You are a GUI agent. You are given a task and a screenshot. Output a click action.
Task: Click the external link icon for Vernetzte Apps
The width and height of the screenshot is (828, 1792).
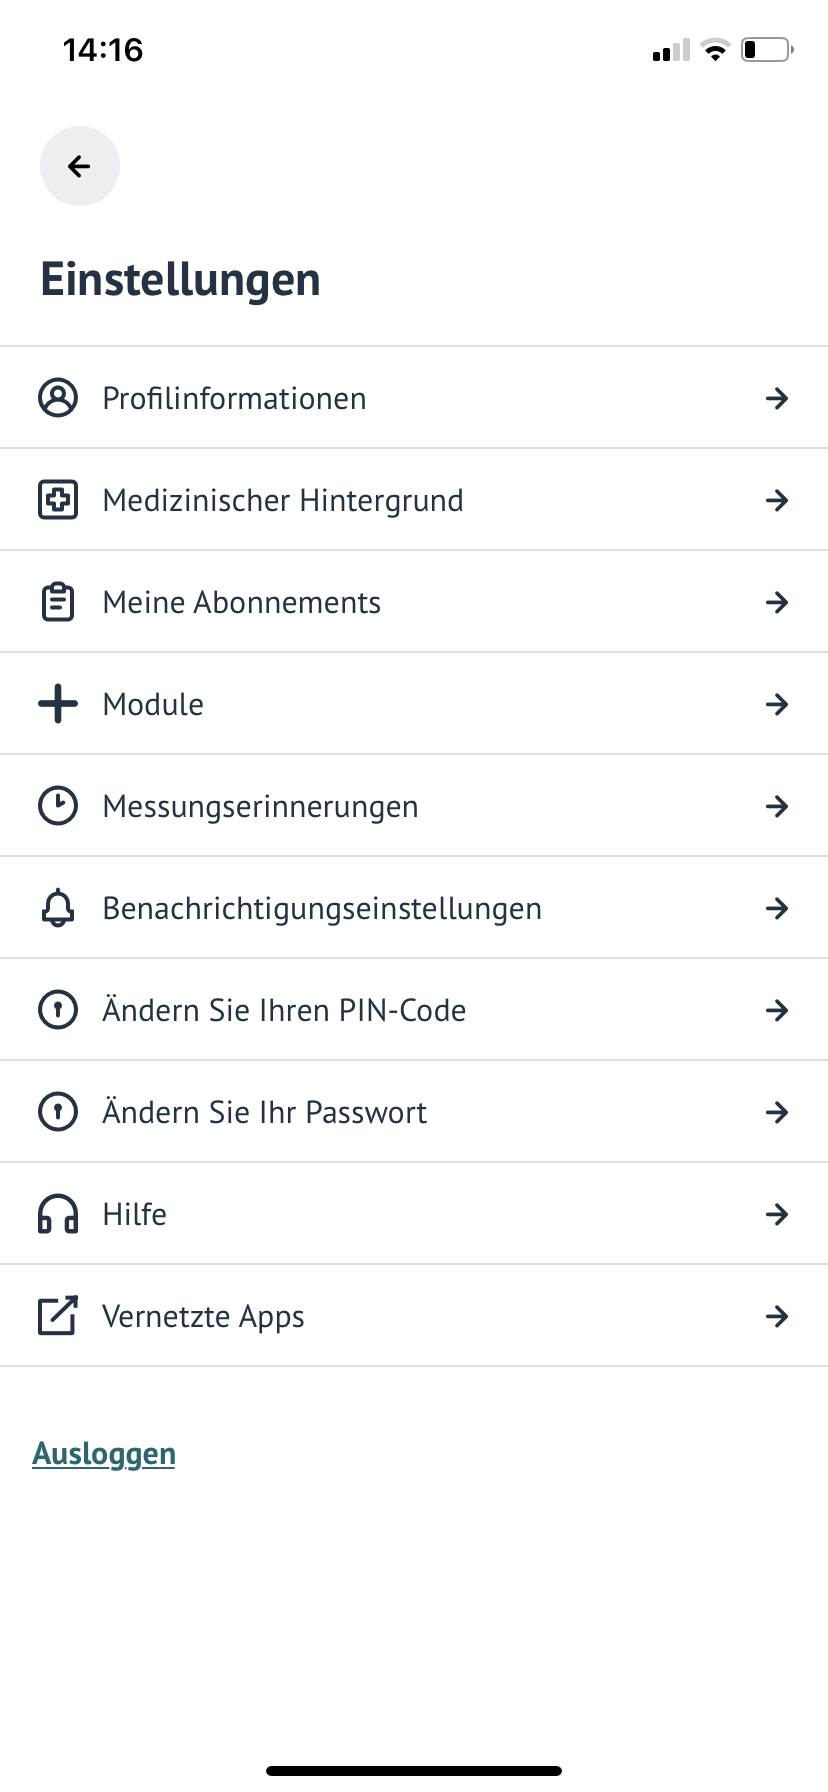point(58,1316)
